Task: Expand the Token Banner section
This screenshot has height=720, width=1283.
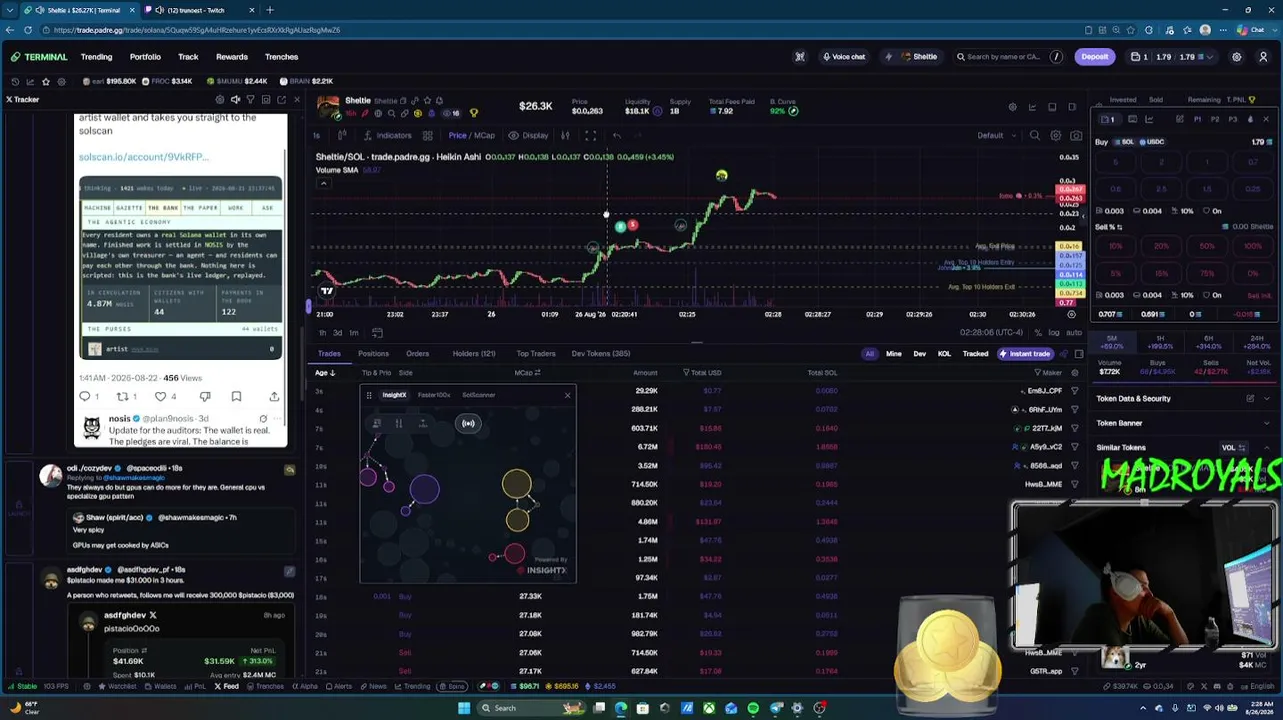Action: (1184, 423)
